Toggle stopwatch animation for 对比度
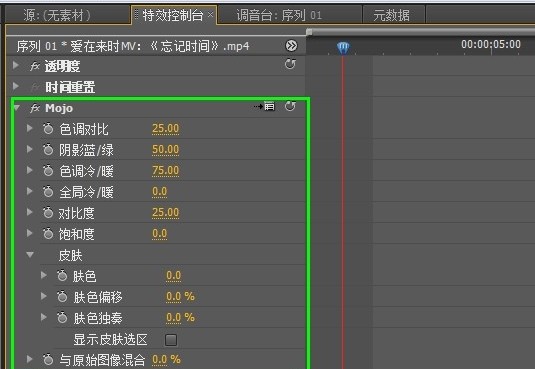 click(x=48, y=213)
